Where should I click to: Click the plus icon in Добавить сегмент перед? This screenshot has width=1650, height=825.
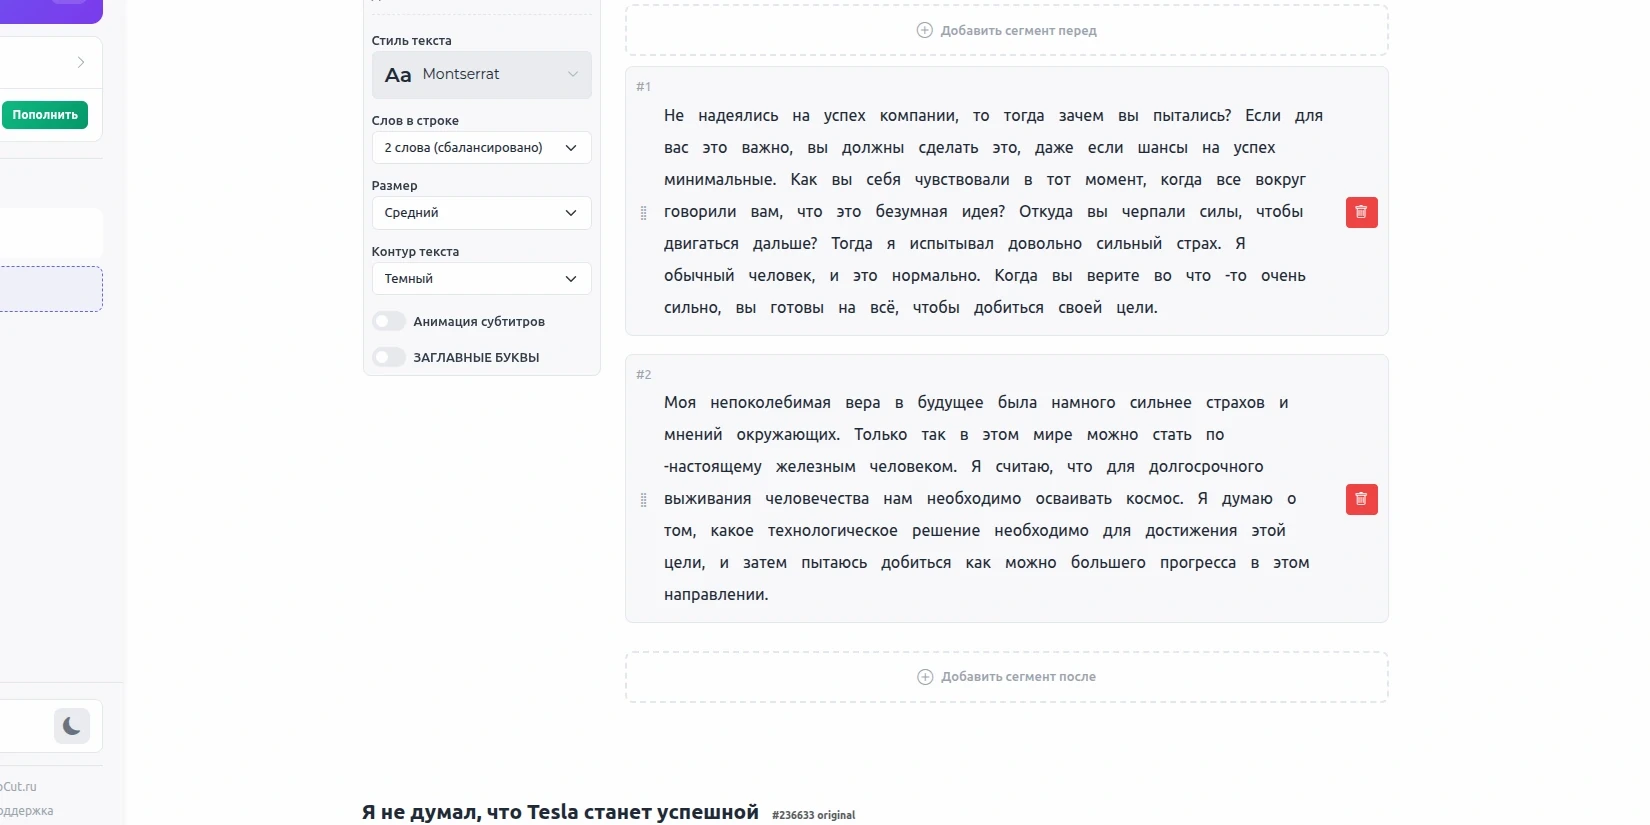click(925, 30)
